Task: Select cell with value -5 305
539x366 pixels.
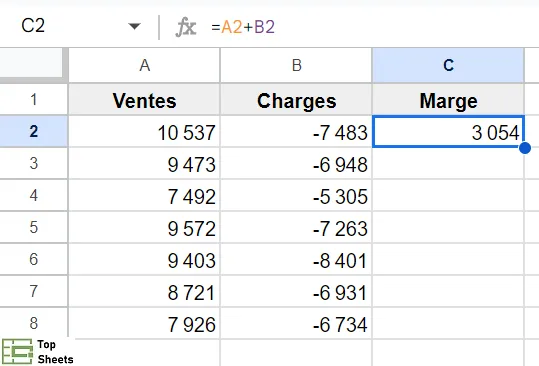Action: tap(296, 195)
